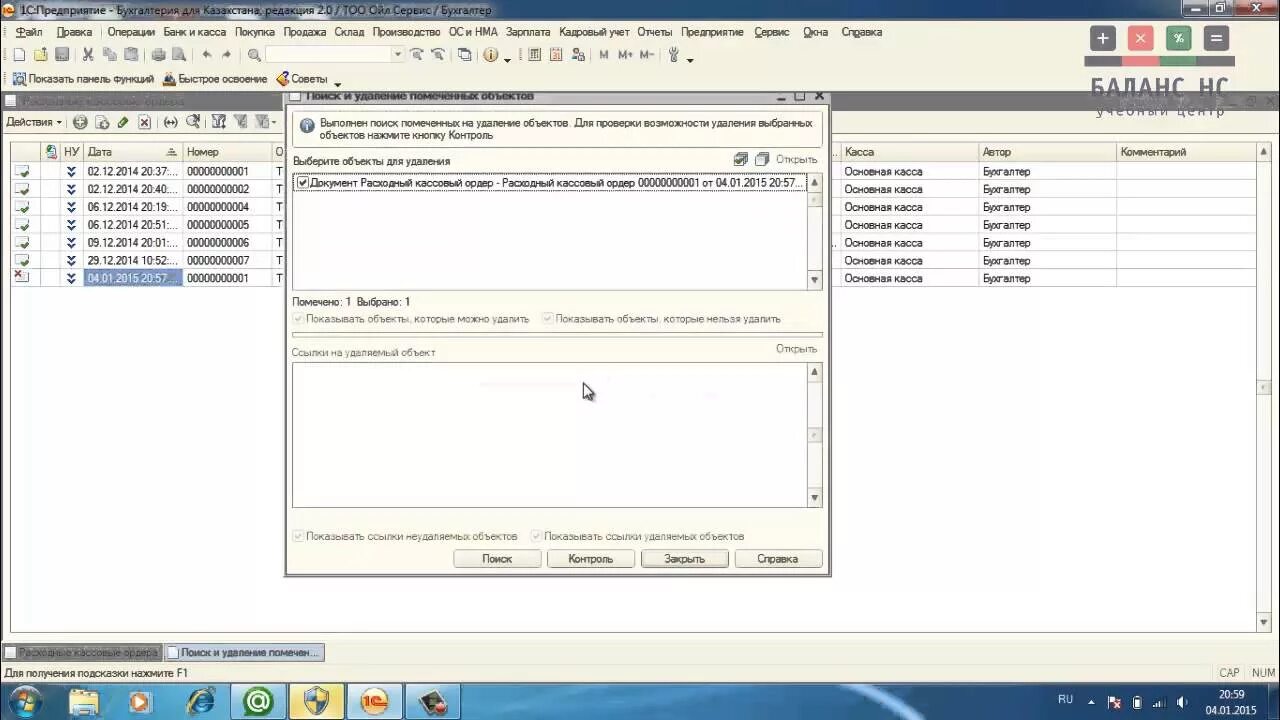The width and height of the screenshot is (1280, 720).
Task: Click the Дата column header
Action: tap(131, 152)
